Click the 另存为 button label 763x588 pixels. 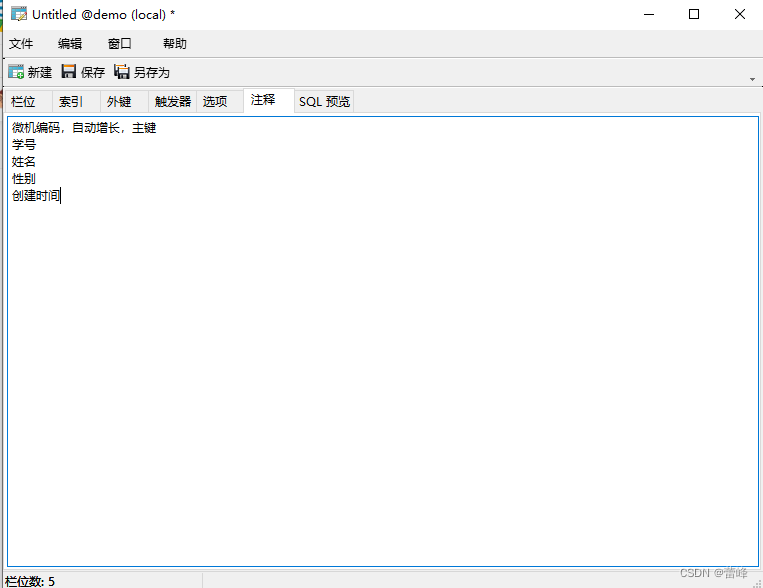(x=152, y=73)
